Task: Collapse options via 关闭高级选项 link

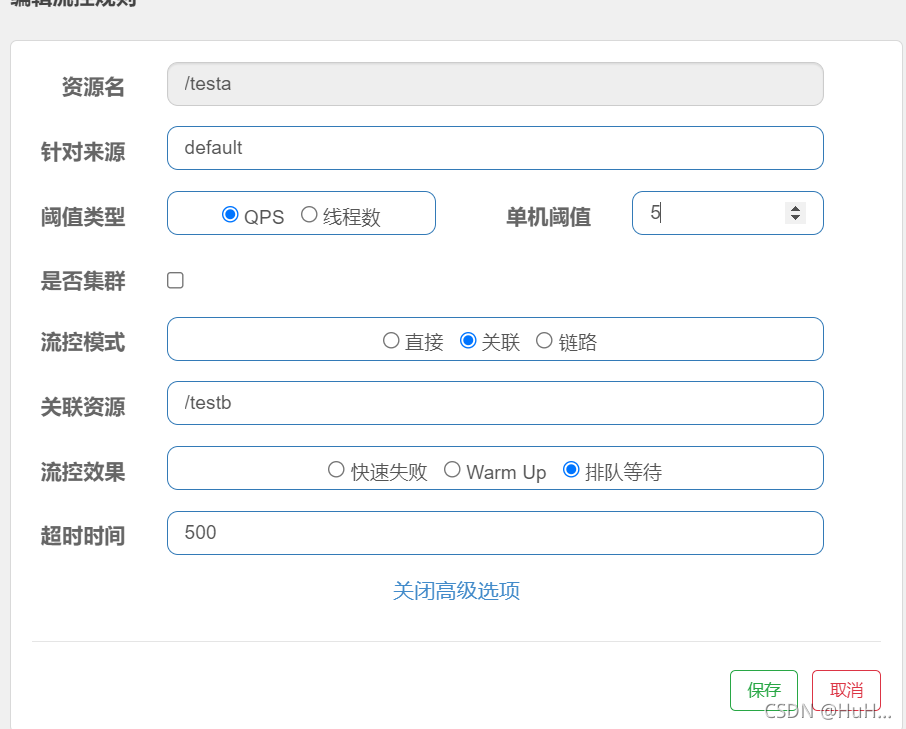Action: click(456, 591)
